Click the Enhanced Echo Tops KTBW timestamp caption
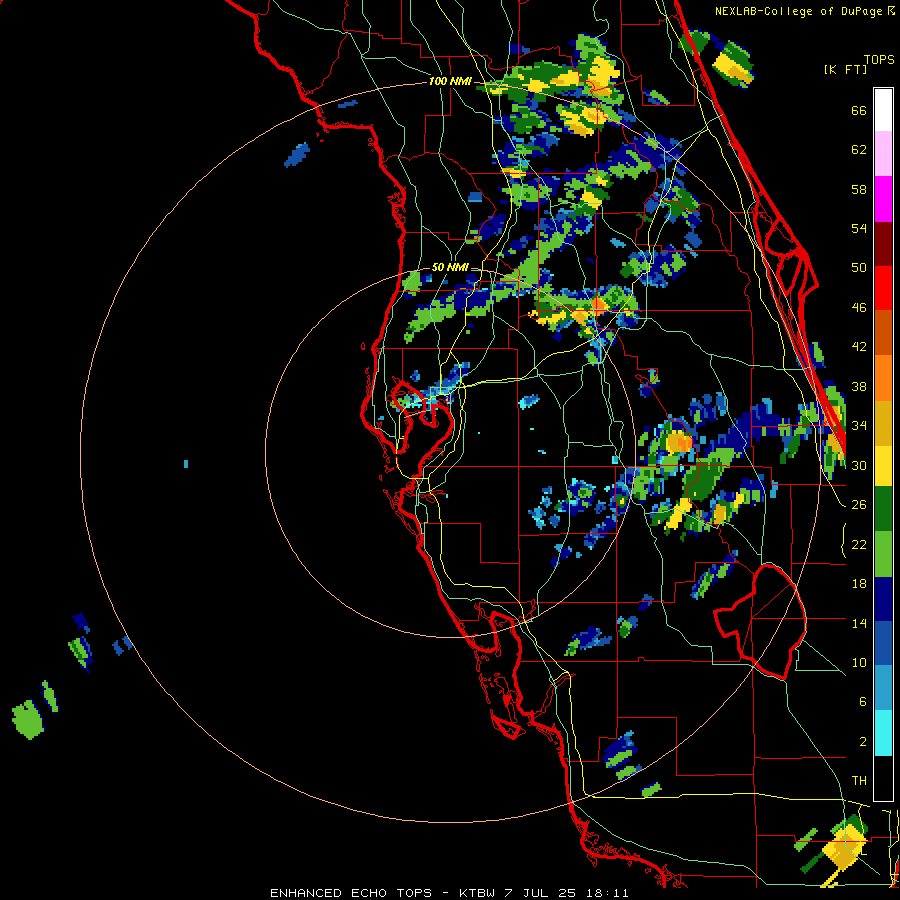 pyautogui.click(x=449, y=893)
